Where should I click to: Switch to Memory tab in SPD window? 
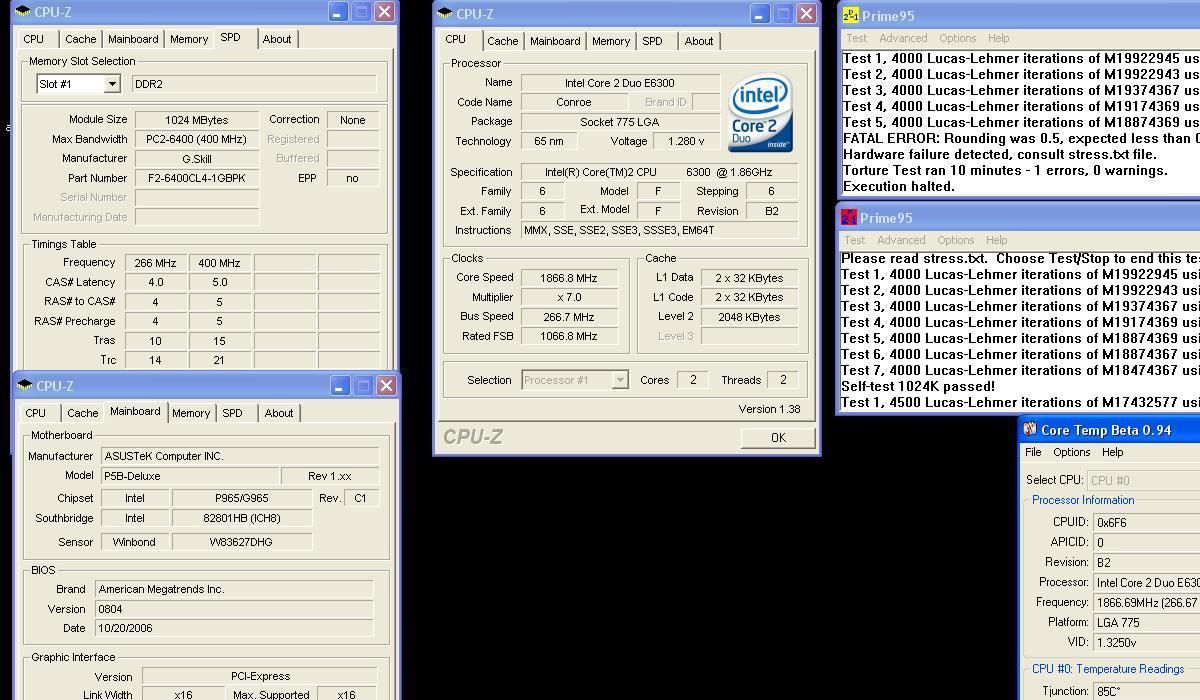coord(189,39)
